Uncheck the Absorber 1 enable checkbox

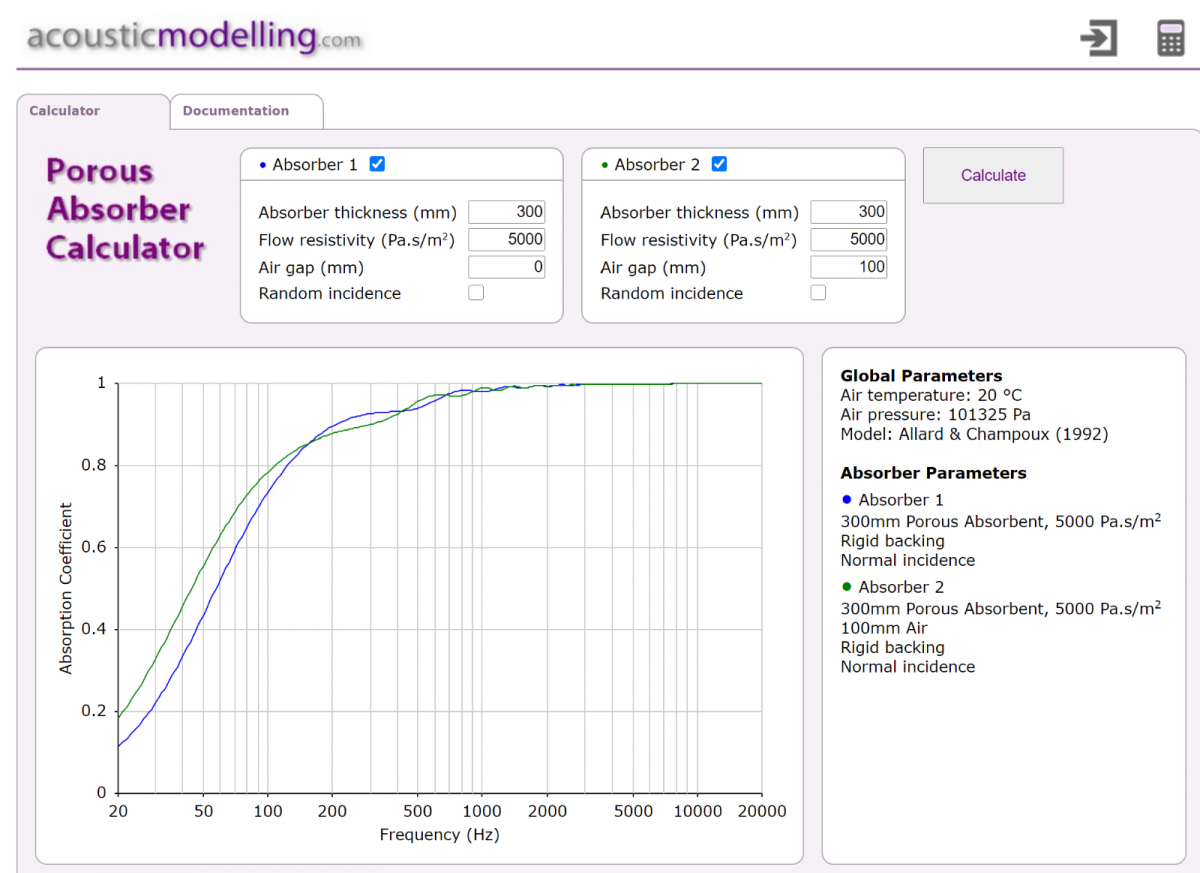coord(377,164)
